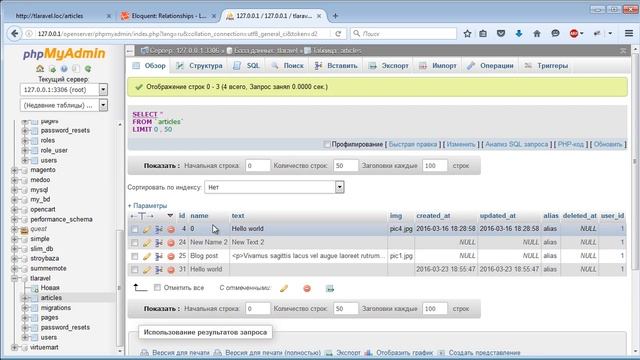Click the phpMyAdmin logout icon beside home
This screenshot has width=640, height=360.
52,69
